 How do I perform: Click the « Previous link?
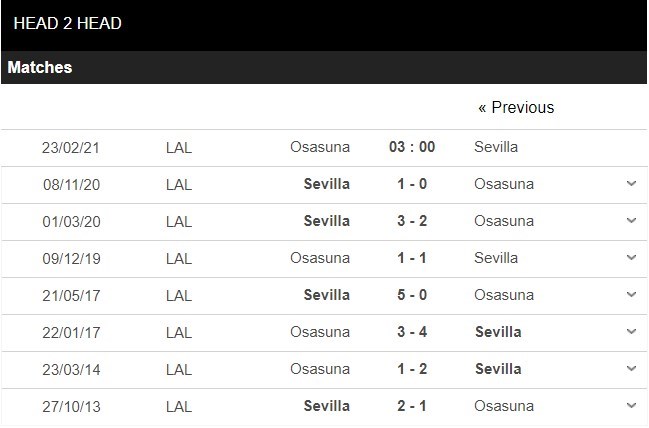pos(515,107)
